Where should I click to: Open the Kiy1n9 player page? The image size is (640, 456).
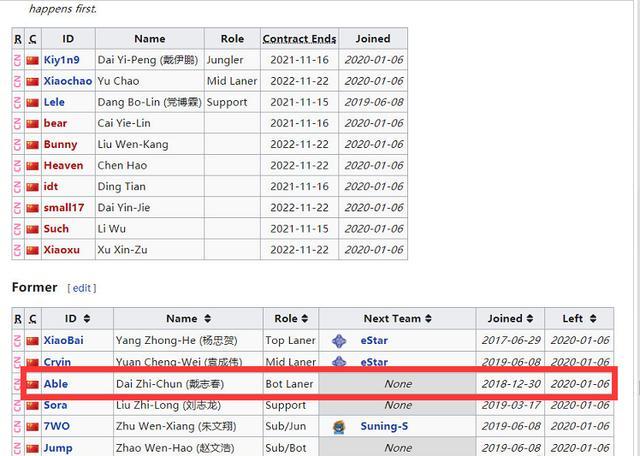[61, 60]
